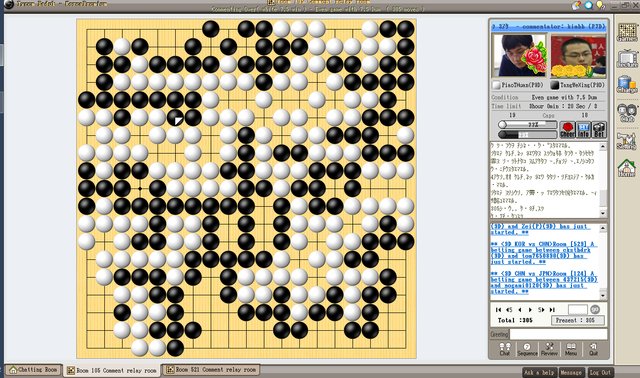Viewport: 640px width, 378px height.
Task: Switch to Room 521 Comment relay room tab
Action: [211, 370]
